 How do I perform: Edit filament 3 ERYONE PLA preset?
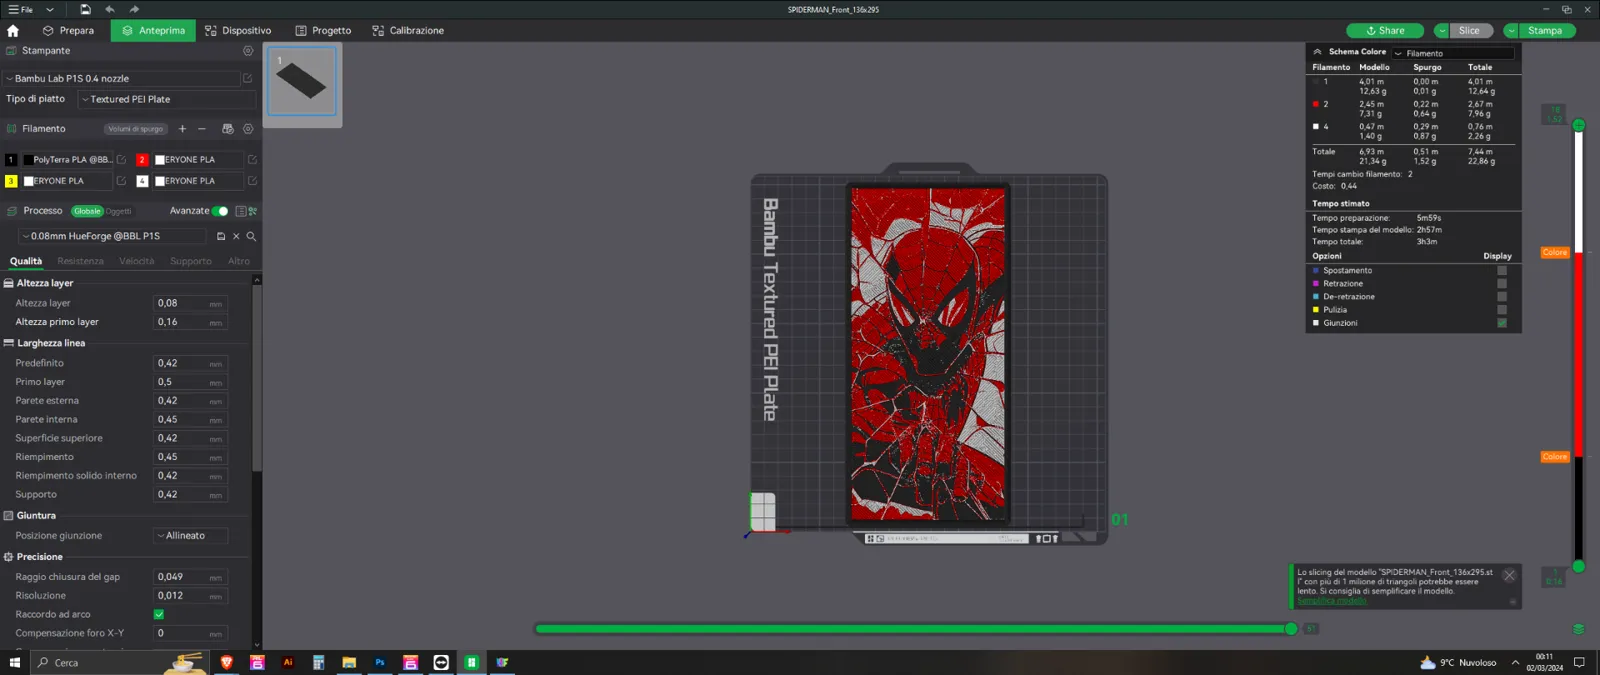122,181
